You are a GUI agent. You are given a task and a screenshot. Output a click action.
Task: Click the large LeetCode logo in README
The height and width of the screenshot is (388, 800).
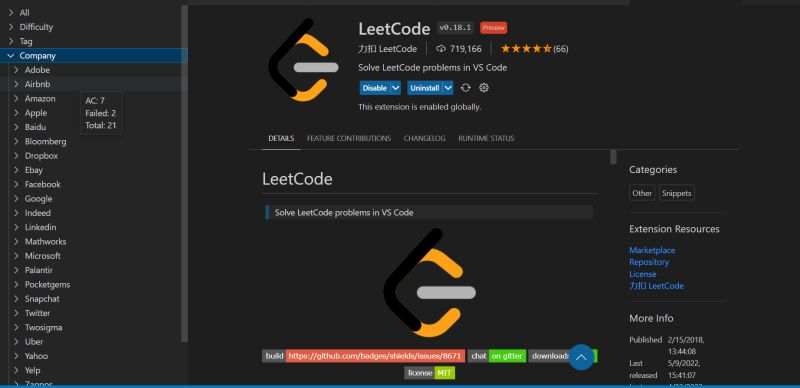tap(430, 282)
